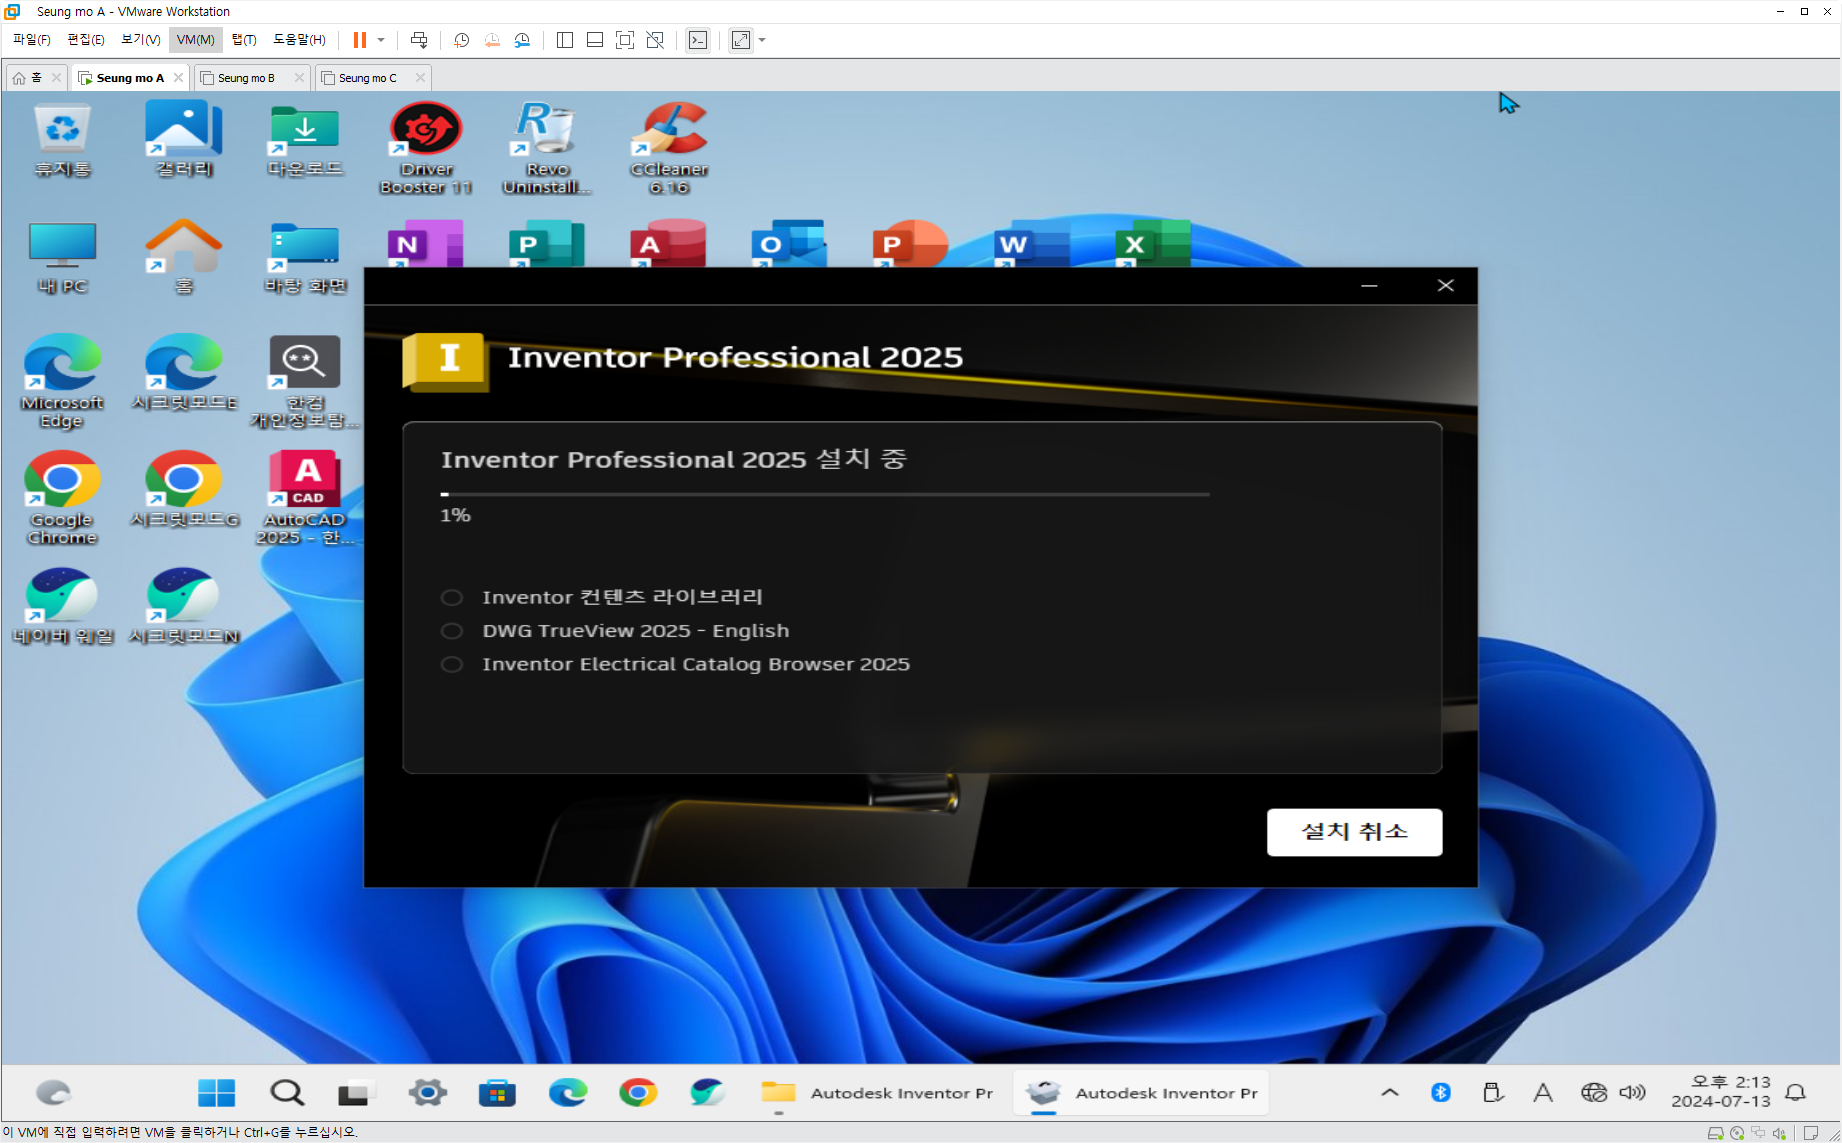1842x1143 pixels.
Task: Open the 보기(V) menu
Action: 140,40
